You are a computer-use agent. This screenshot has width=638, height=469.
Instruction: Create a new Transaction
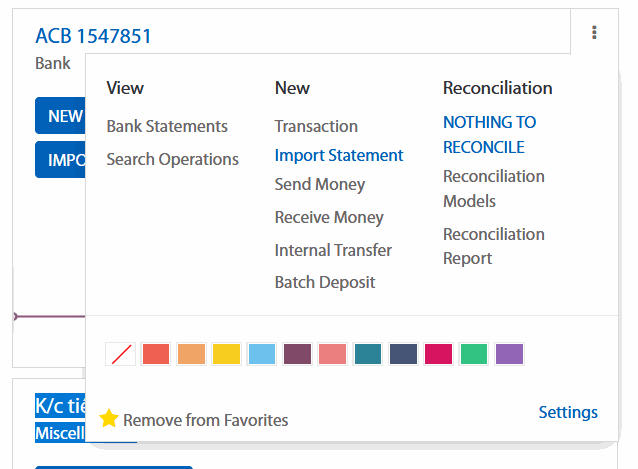pyautogui.click(x=316, y=126)
